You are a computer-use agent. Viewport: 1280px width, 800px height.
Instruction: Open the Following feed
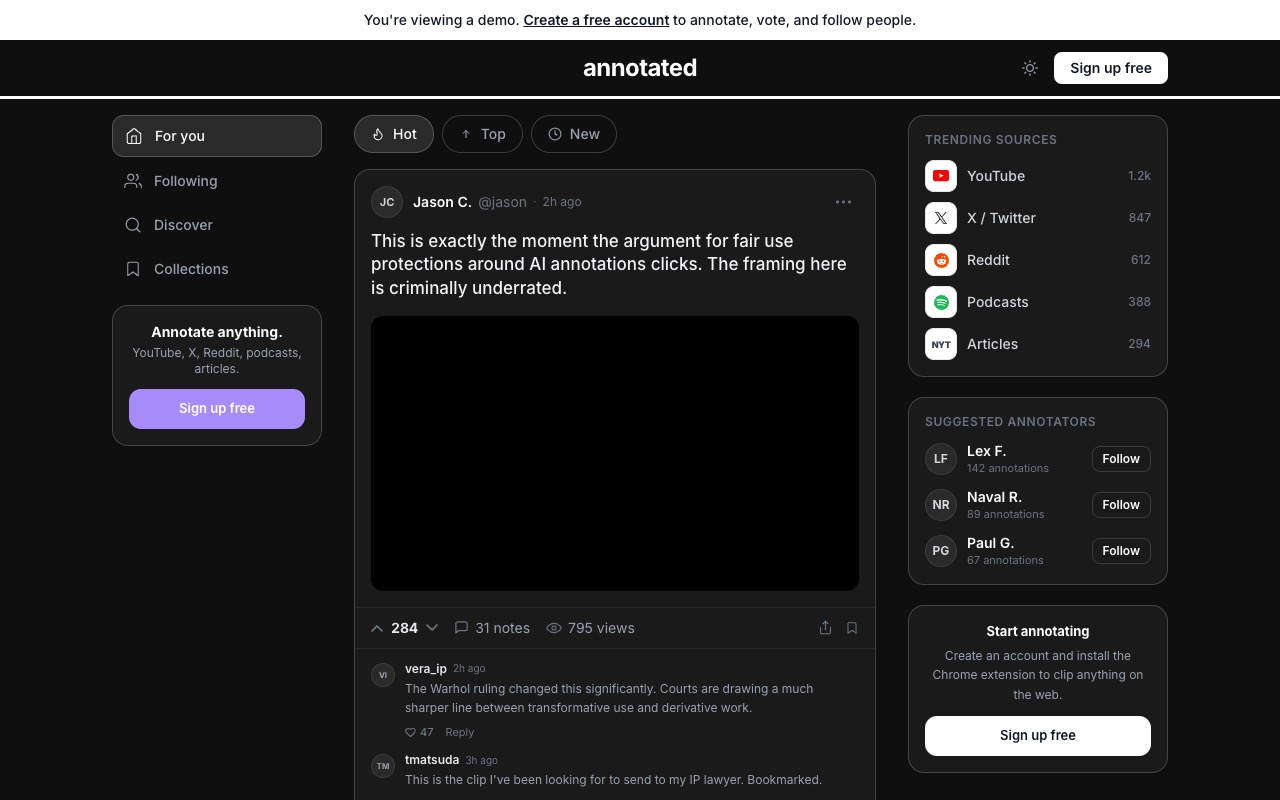tap(217, 181)
